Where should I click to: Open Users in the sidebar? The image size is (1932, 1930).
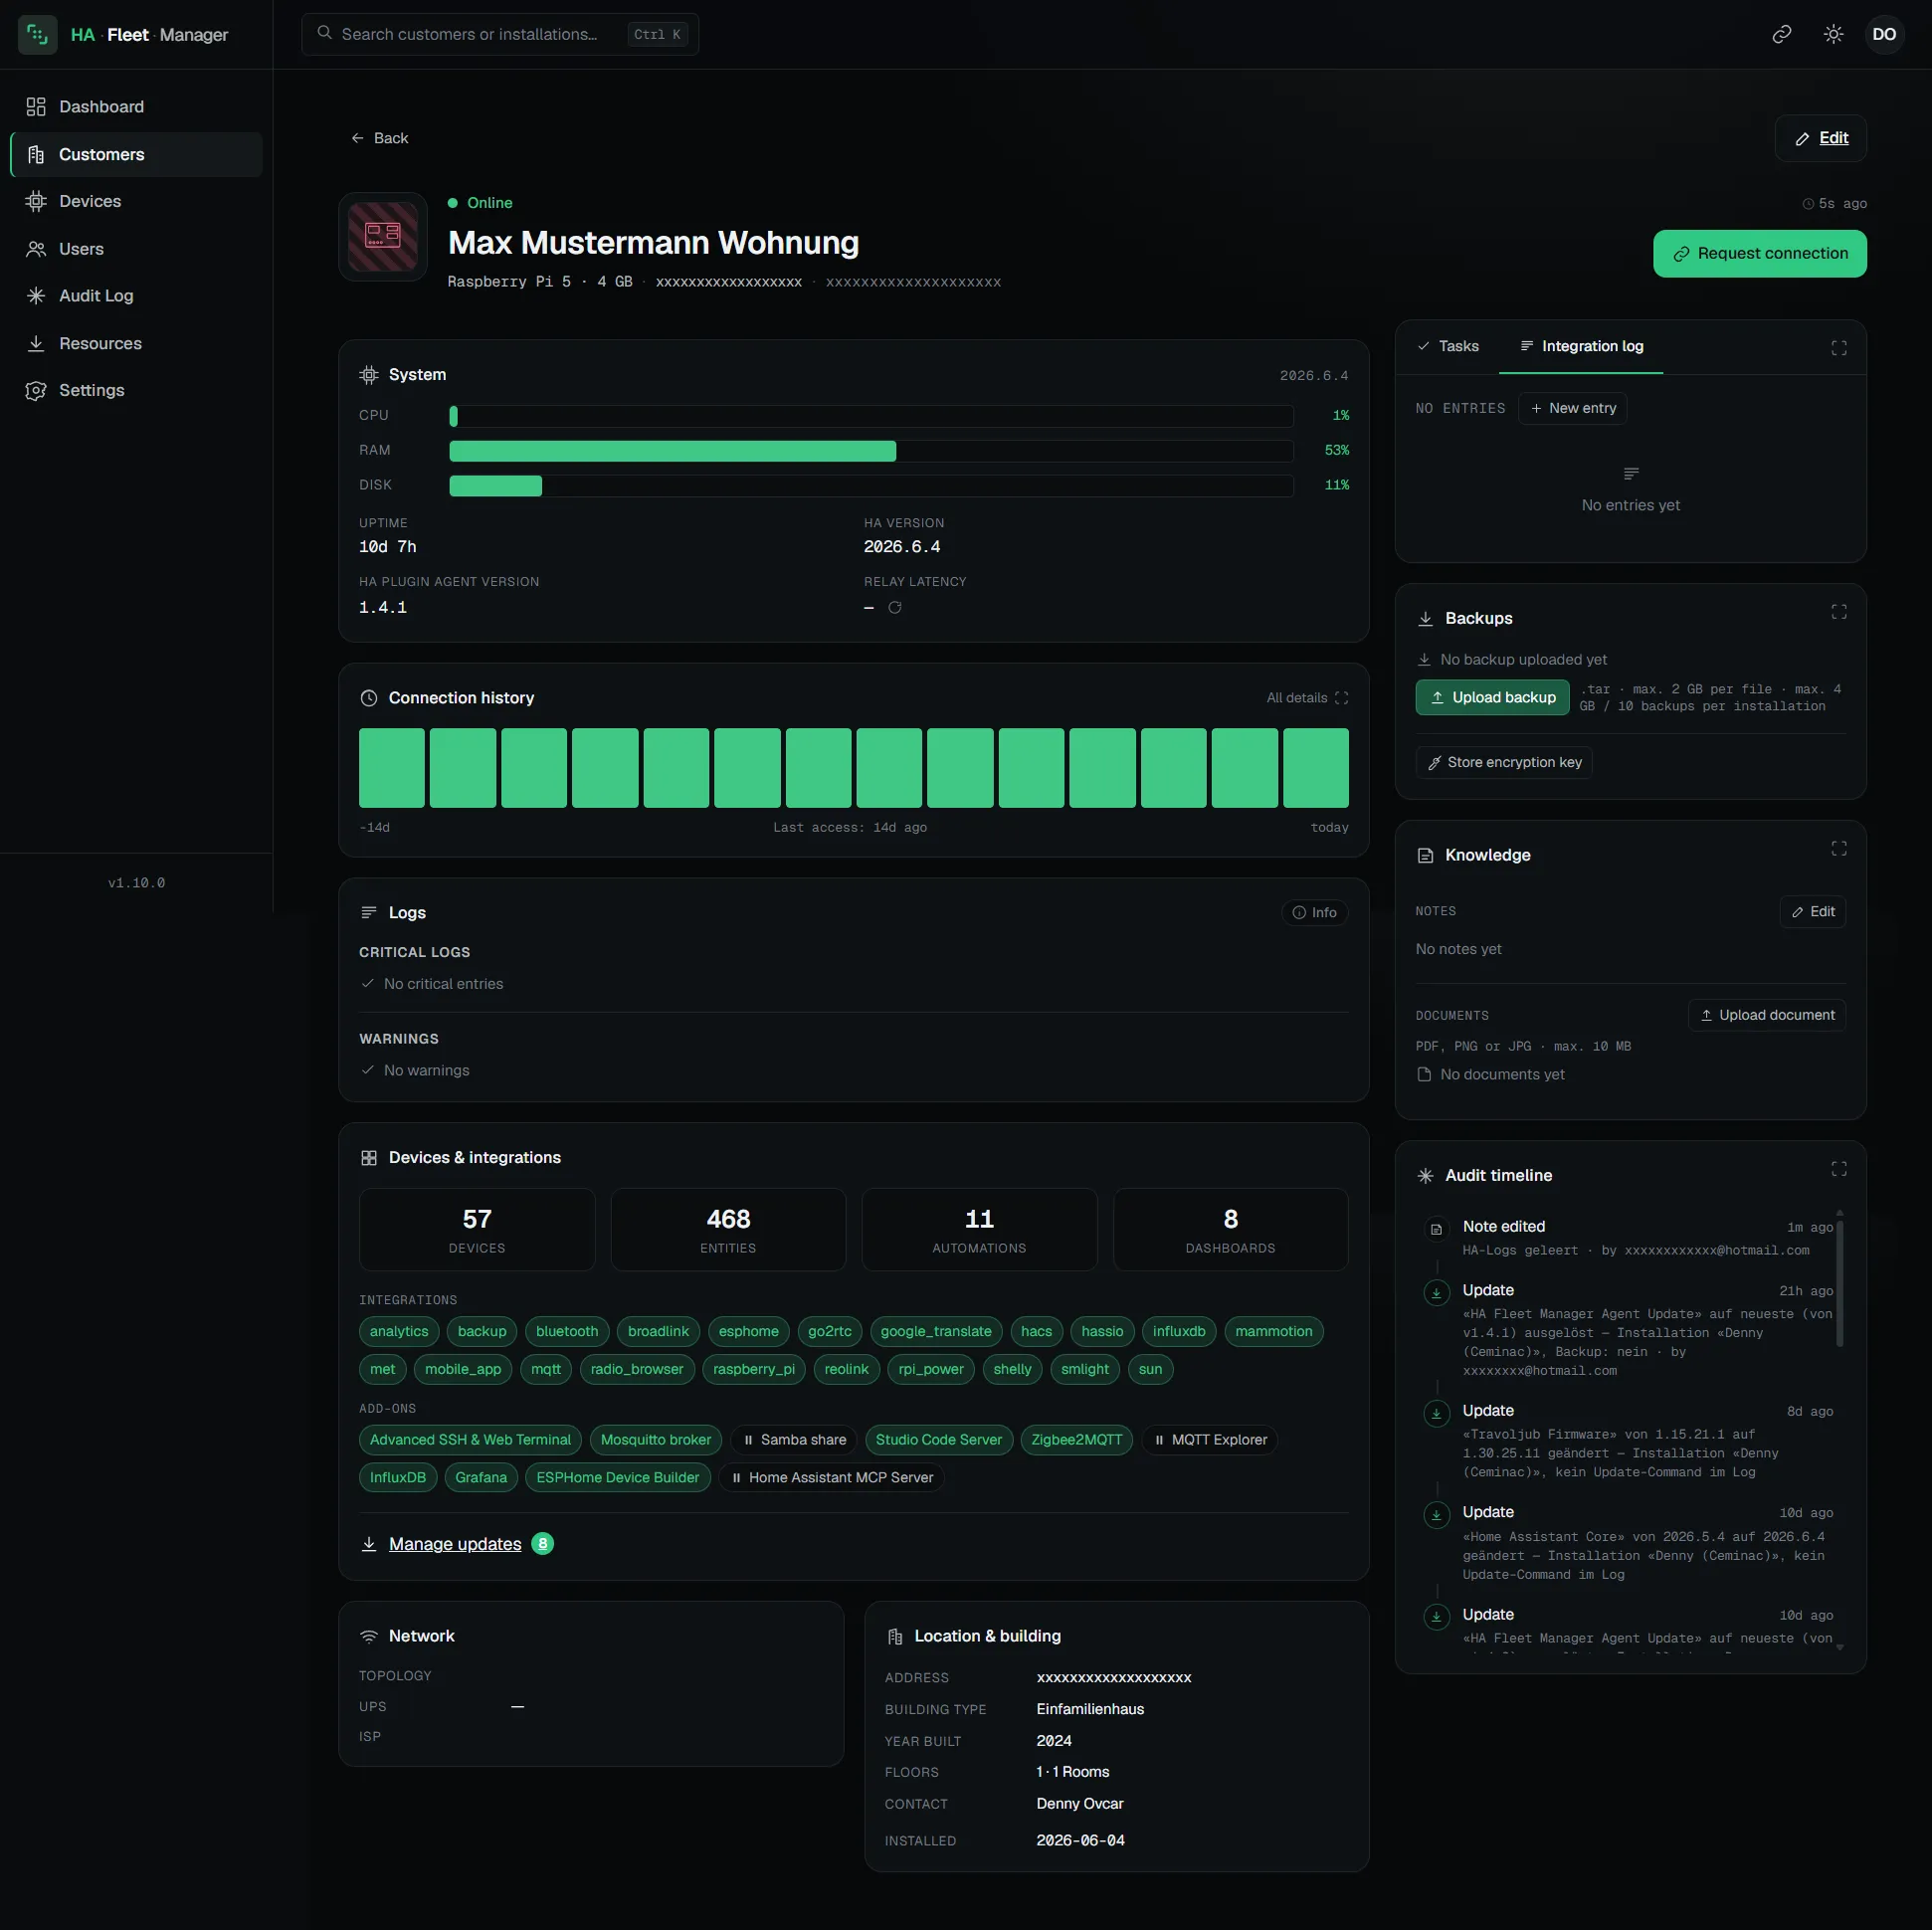136,249
